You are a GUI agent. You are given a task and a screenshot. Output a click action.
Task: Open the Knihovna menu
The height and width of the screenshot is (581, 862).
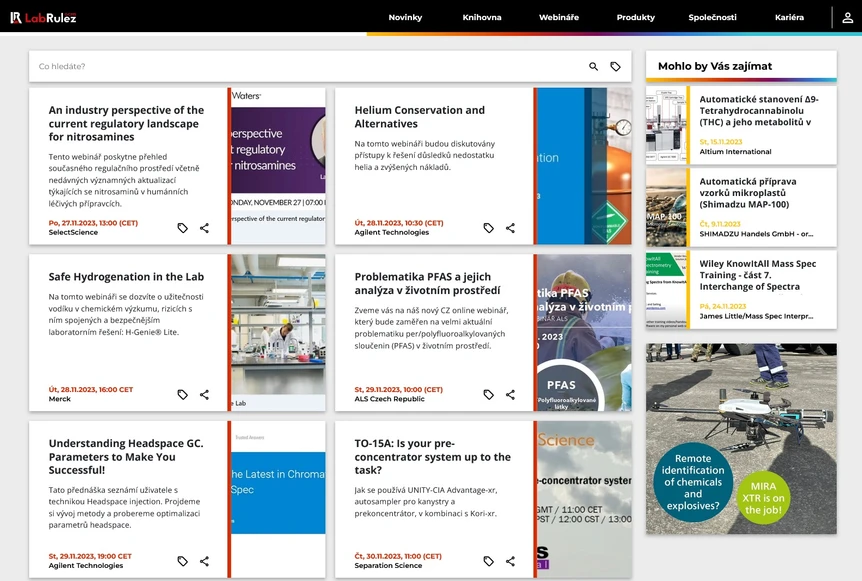482,17
